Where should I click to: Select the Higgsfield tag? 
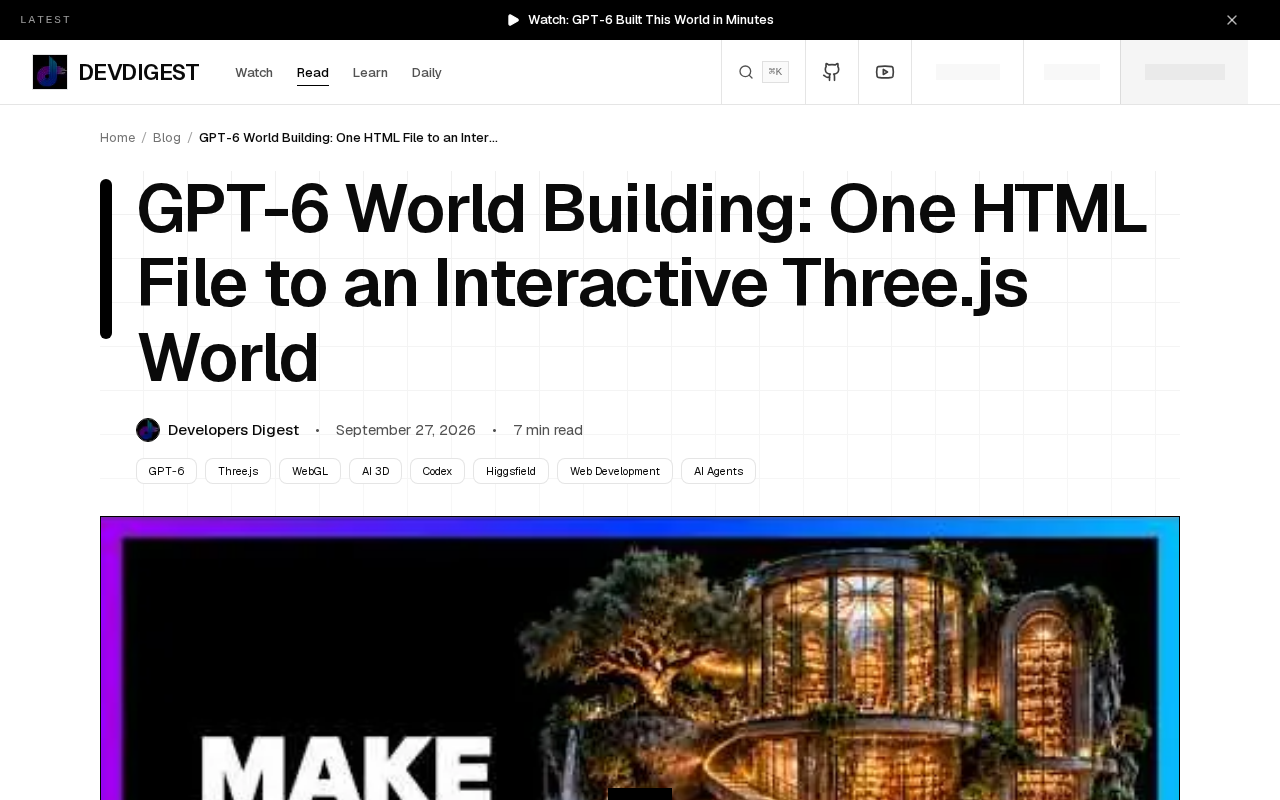click(511, 471)
